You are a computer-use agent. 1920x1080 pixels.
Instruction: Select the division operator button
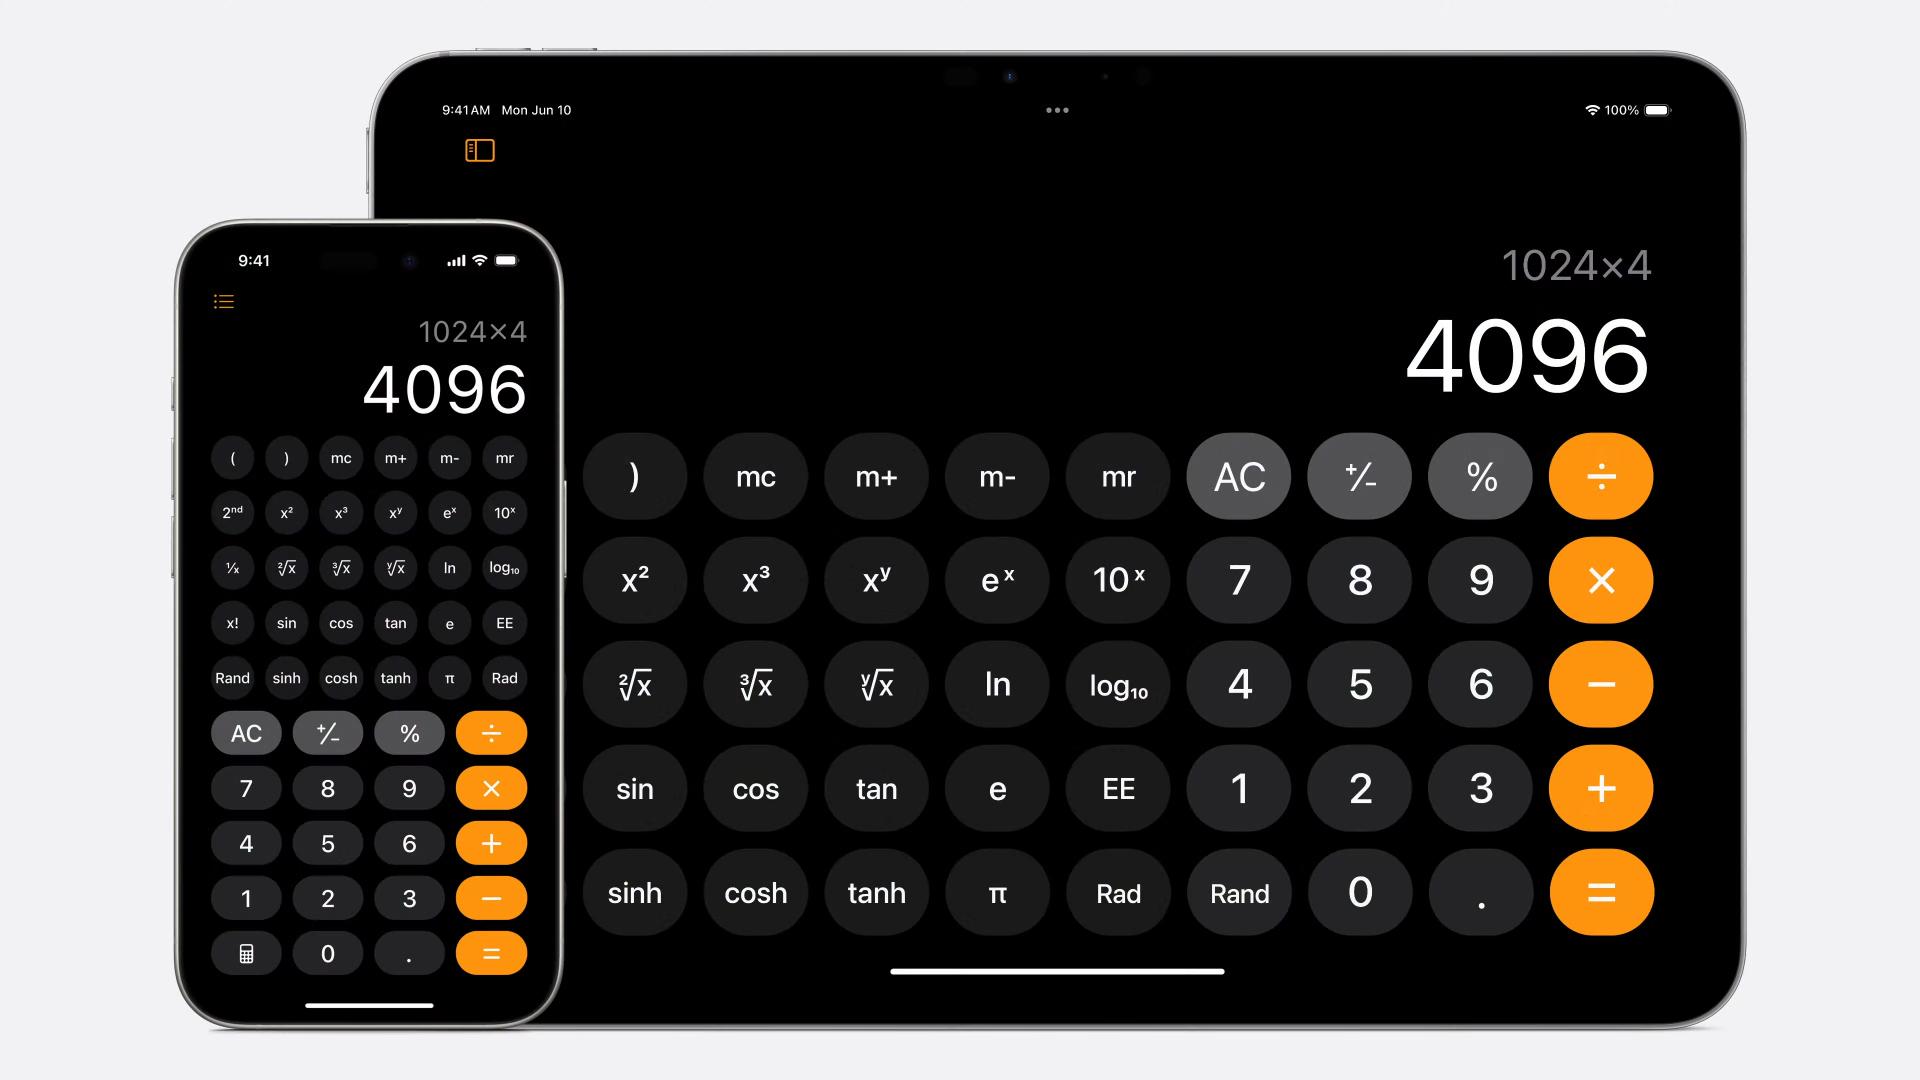pyautogui.click(x=1601, y=476)
